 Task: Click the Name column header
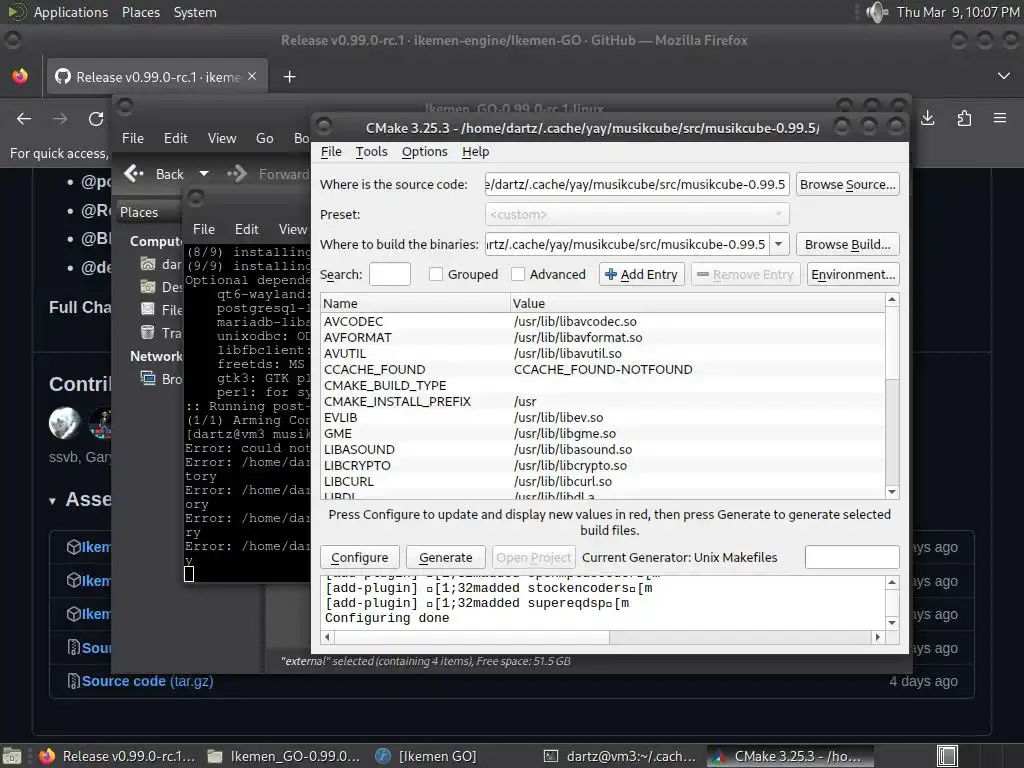pos(415,303)
